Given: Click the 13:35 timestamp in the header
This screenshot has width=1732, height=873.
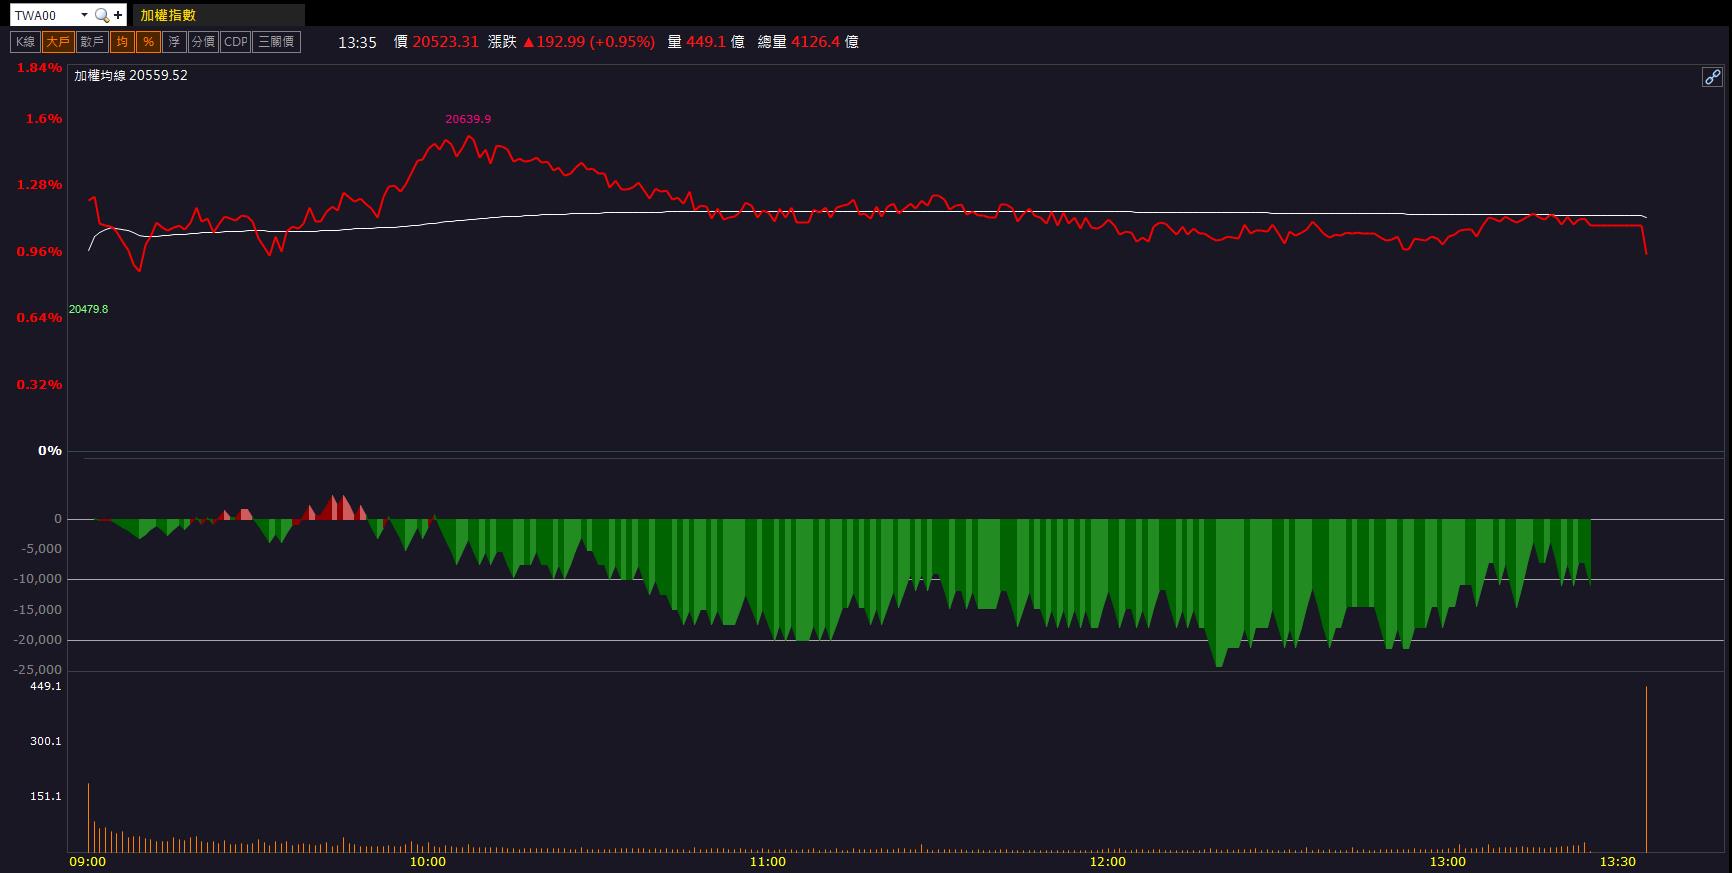Looking at the screenshot, I should point(357,42).
